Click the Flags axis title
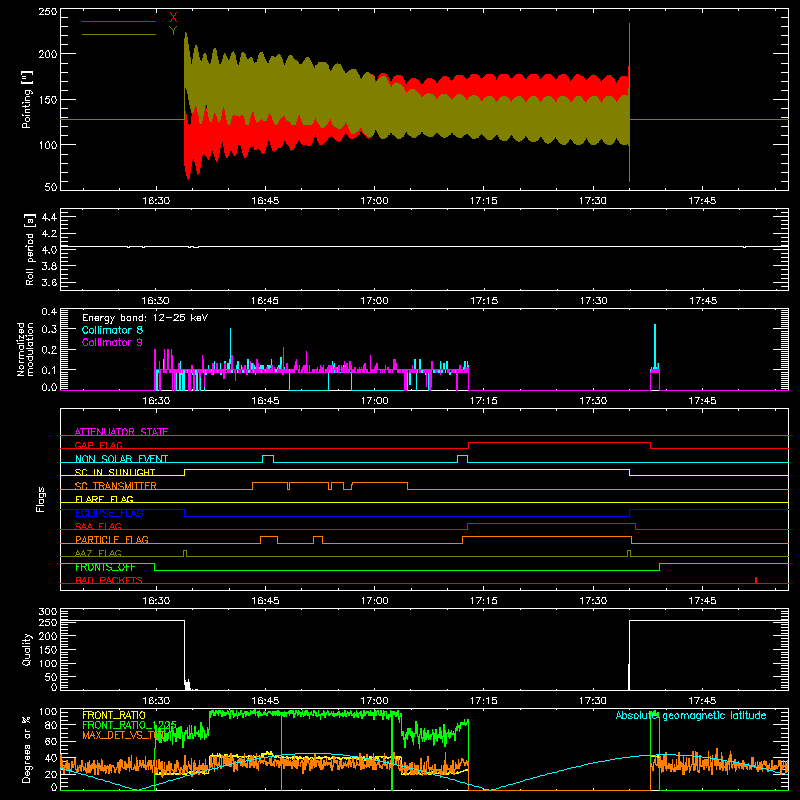This screenshot has height=800, width=800. tap(40, 499)
